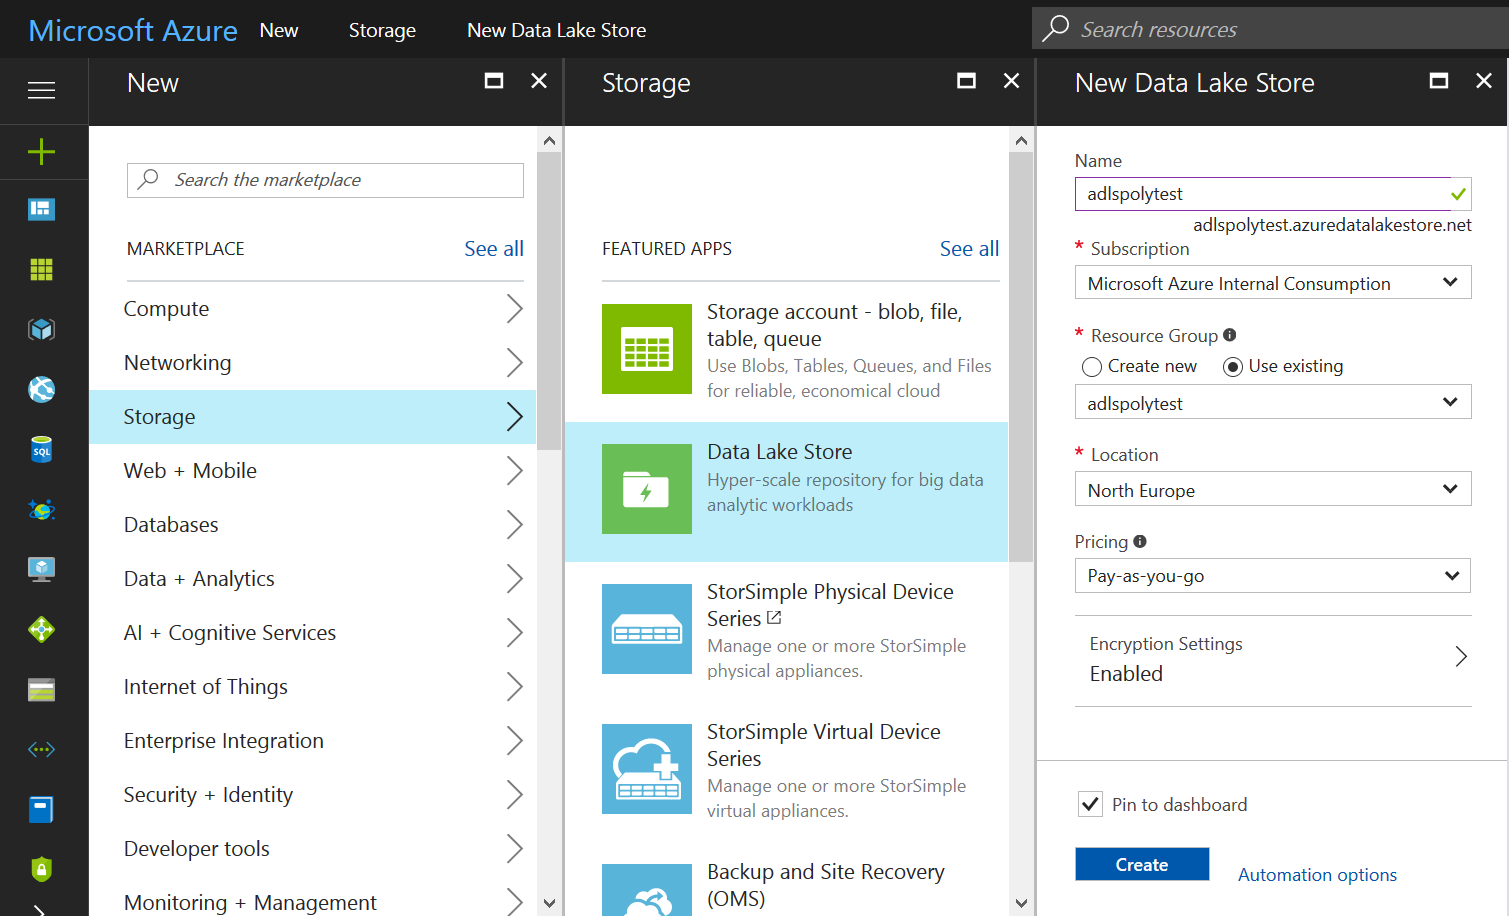The width and height of the screenshot is (1509, 916).
Task: Click the green plus New resource icon
Action: [41, 152]
